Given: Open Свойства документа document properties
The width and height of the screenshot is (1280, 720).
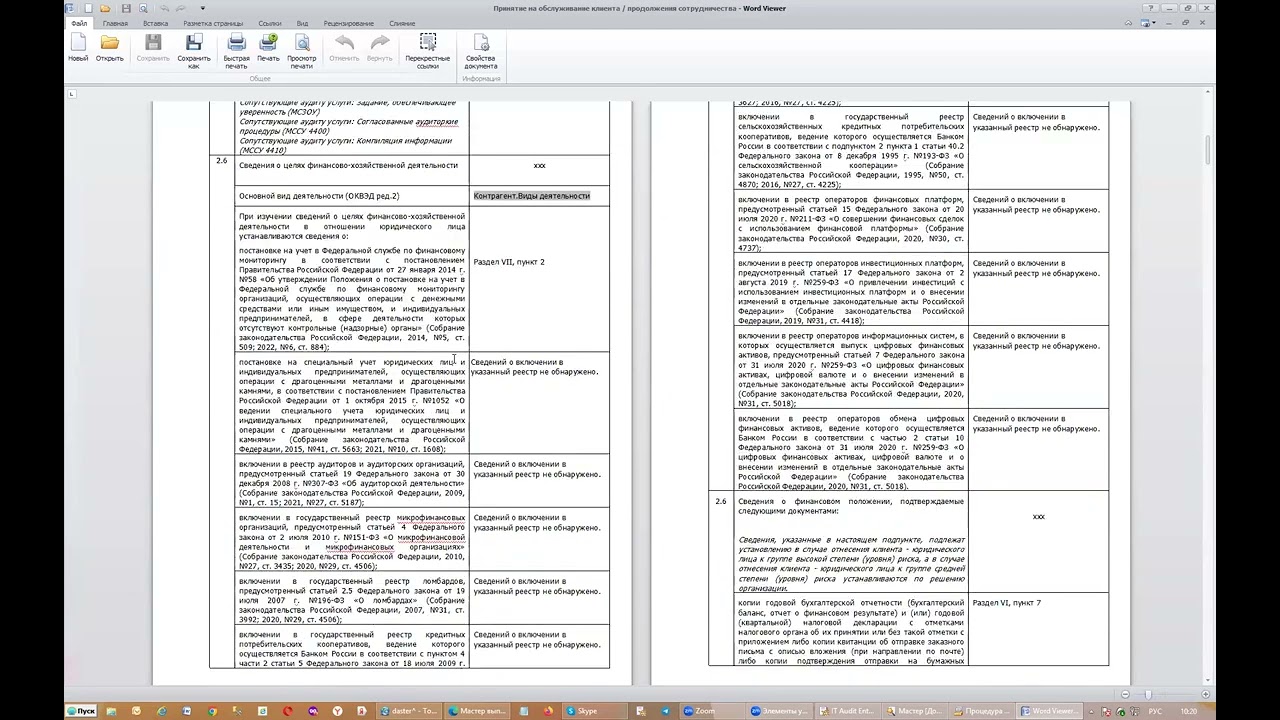Looking at the screenshot, I should (481, 52).
